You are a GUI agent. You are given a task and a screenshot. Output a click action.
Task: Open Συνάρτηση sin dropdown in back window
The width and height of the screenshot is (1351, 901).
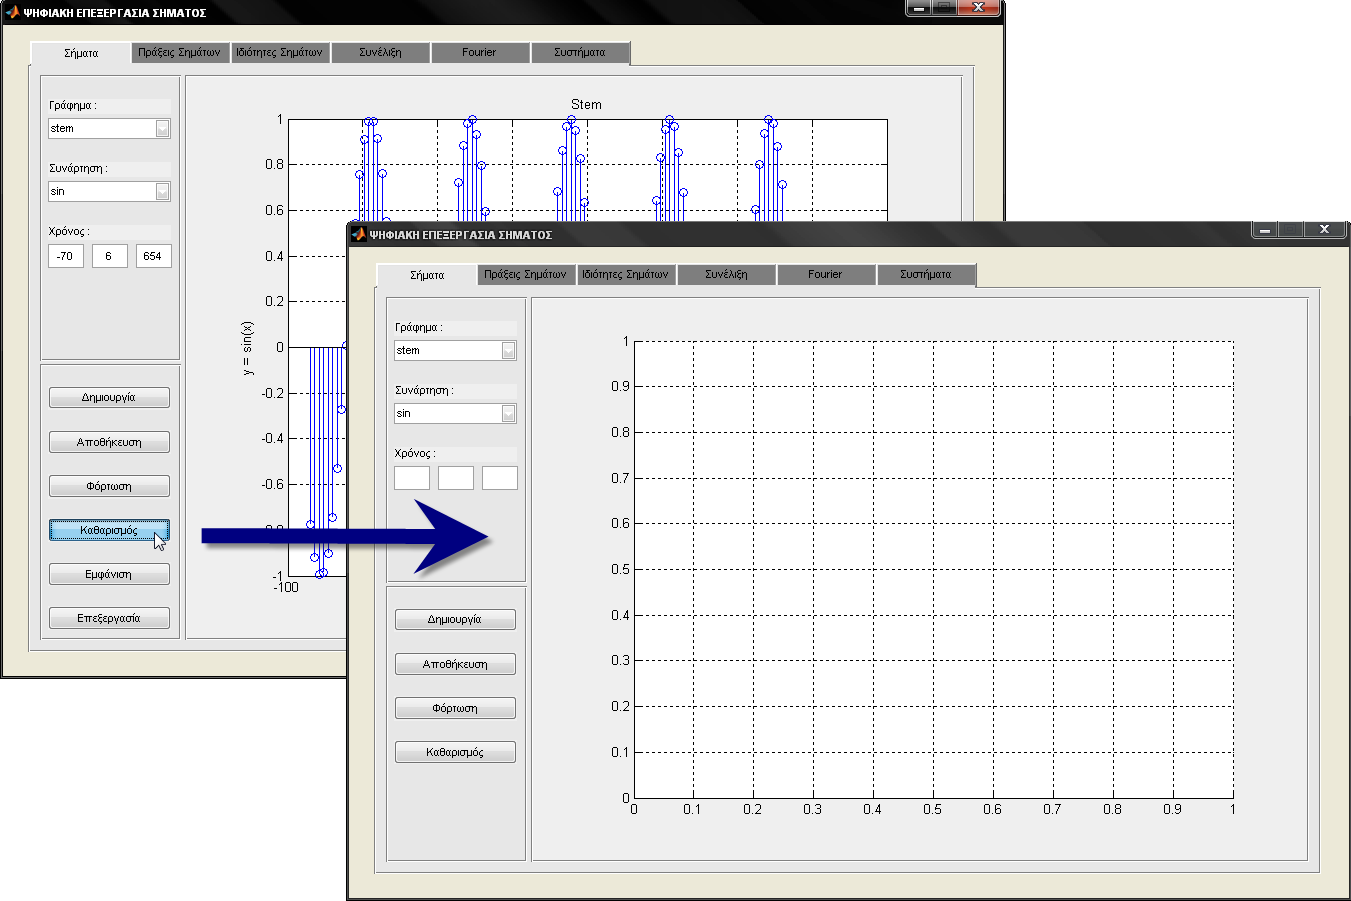[x=163, y=191]
